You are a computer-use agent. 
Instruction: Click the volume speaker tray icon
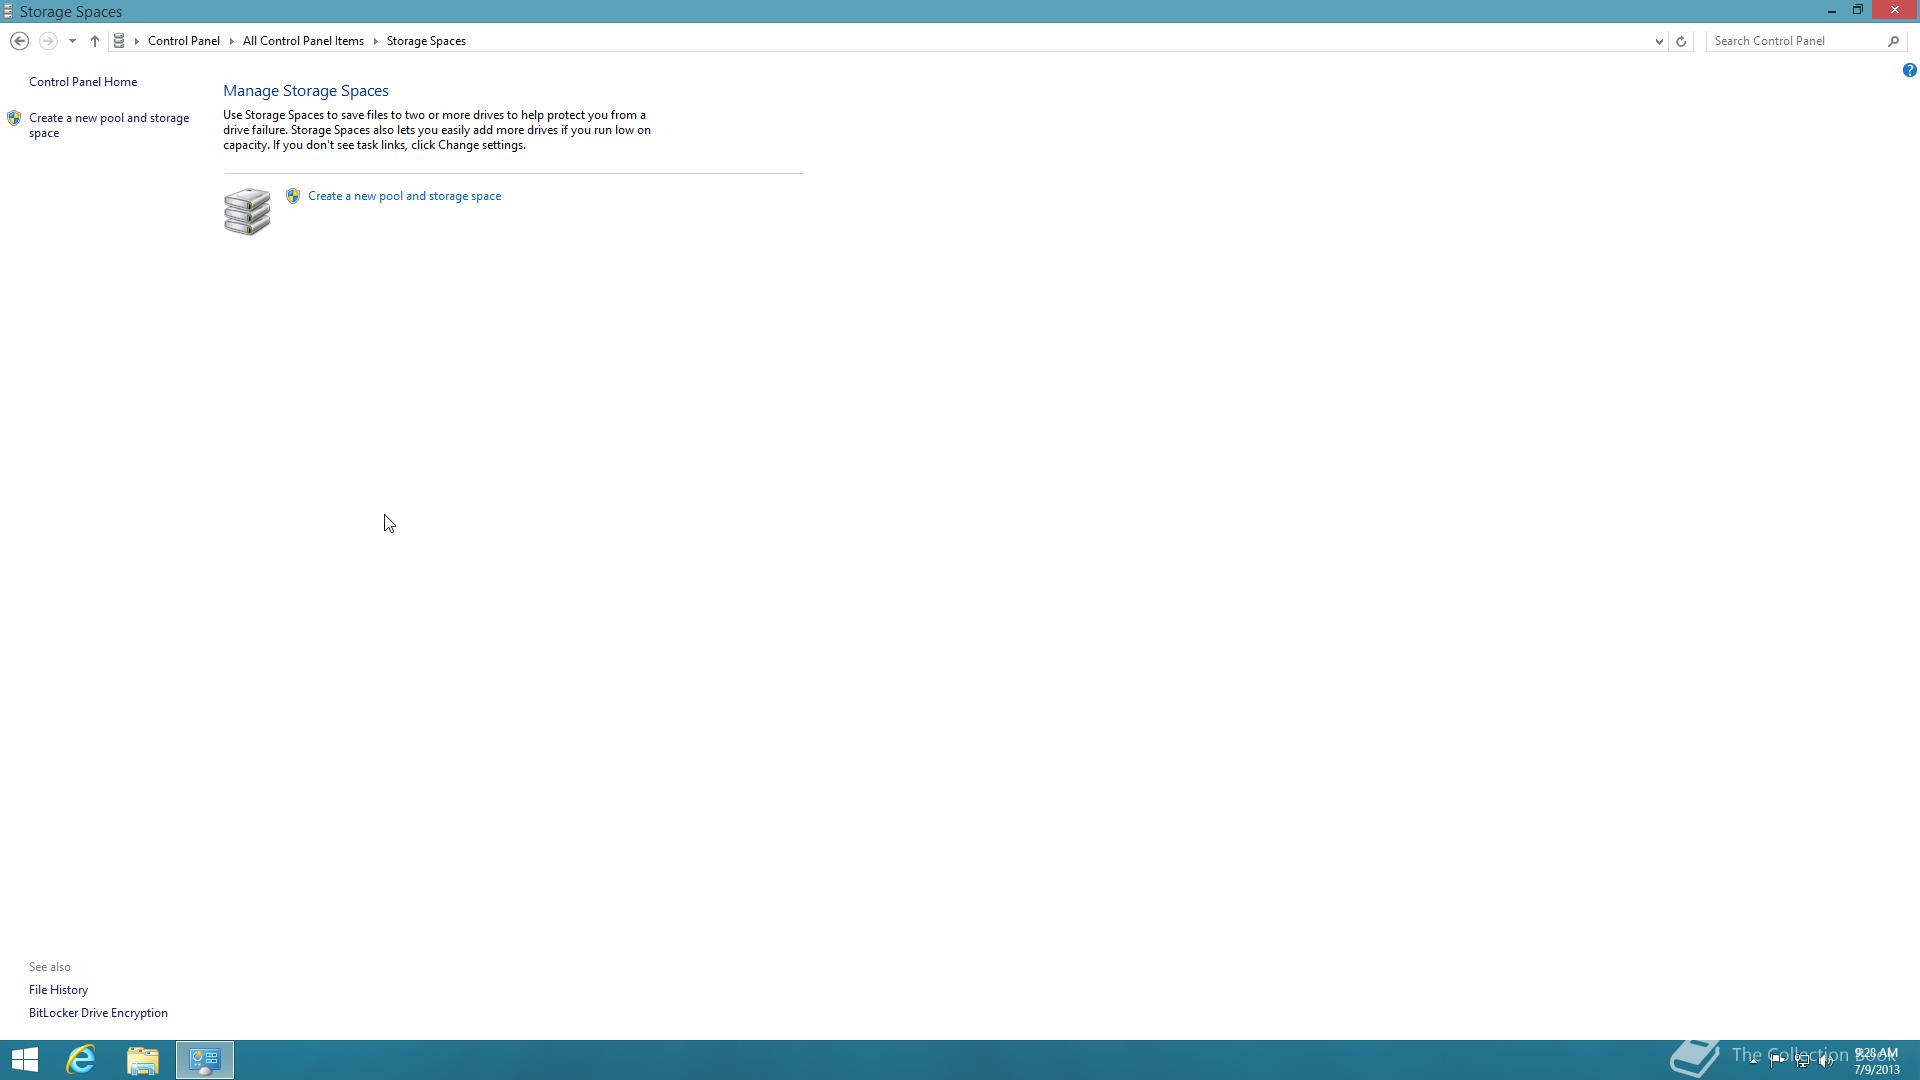[x=1826, y=1060]
